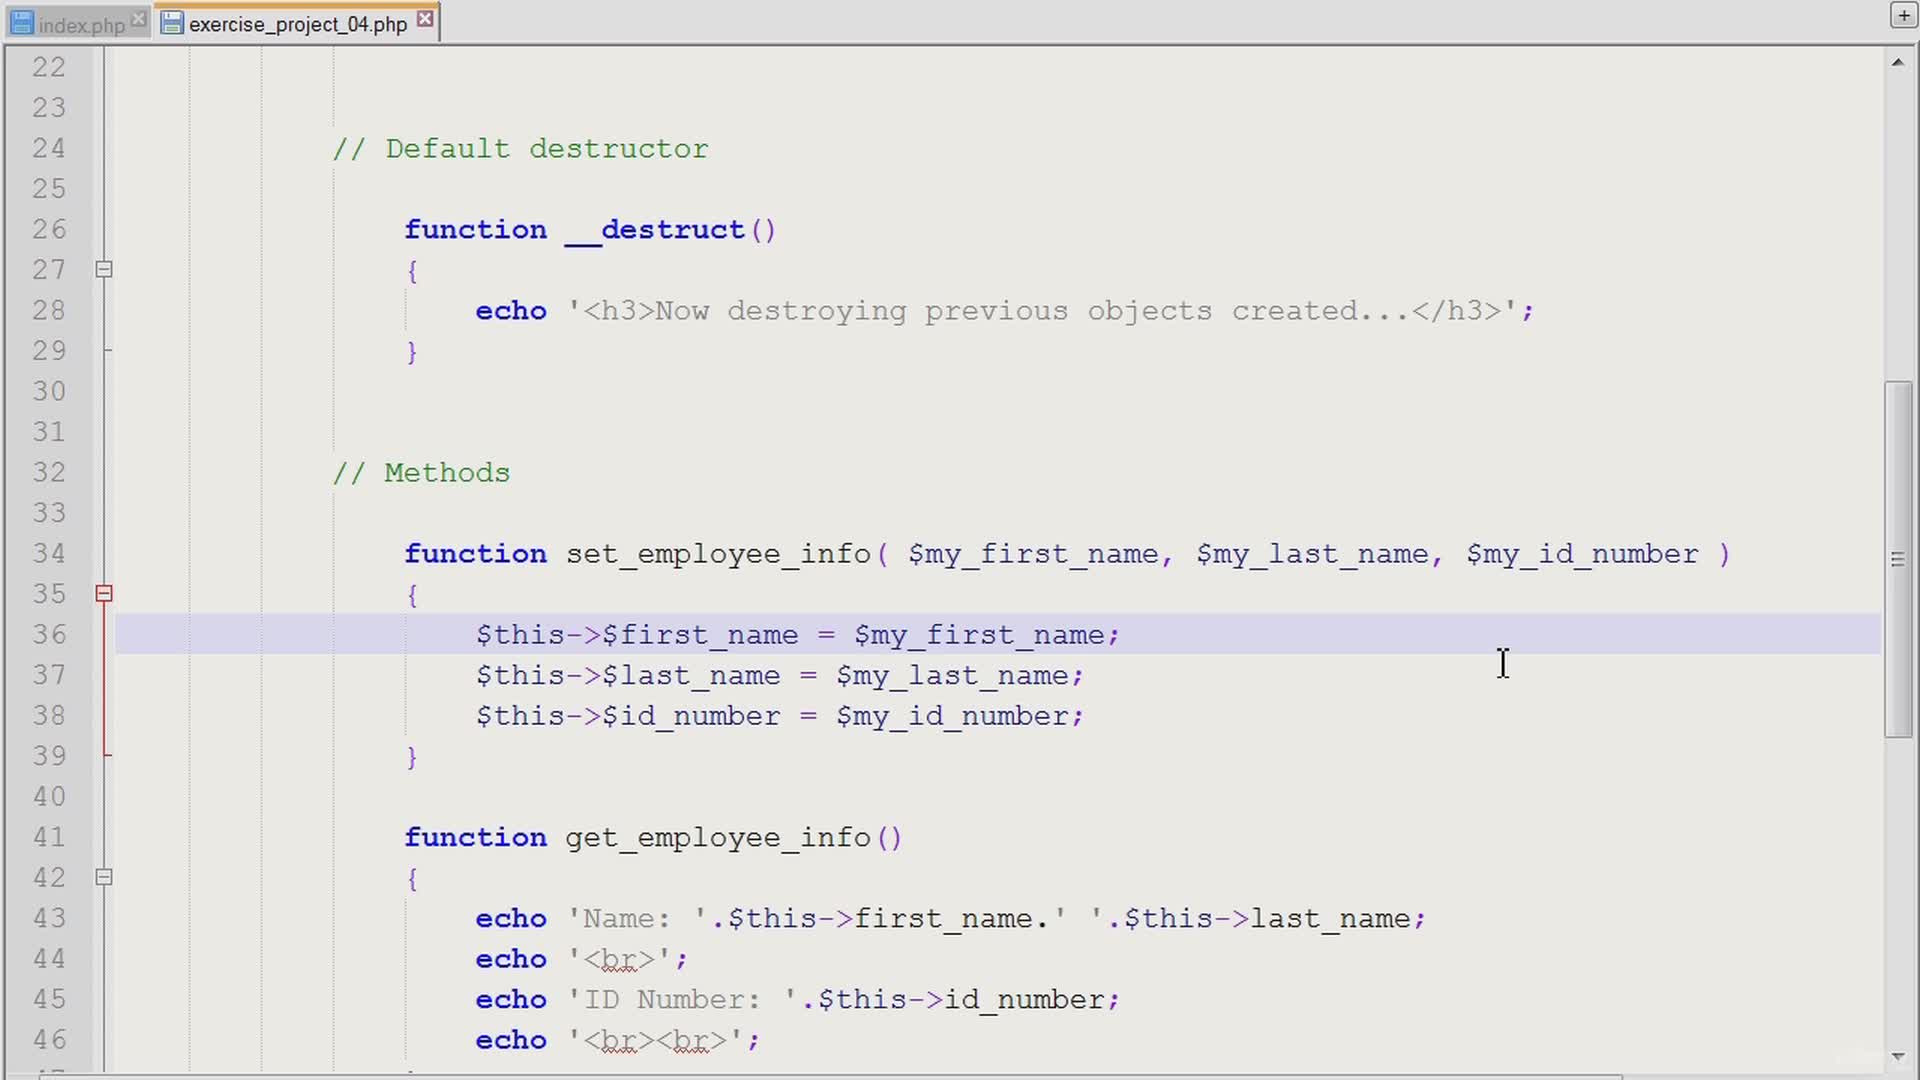Place cursor on the set_employee_info function name
This screenshot has height=1080, width=1920.
[718, 554]
